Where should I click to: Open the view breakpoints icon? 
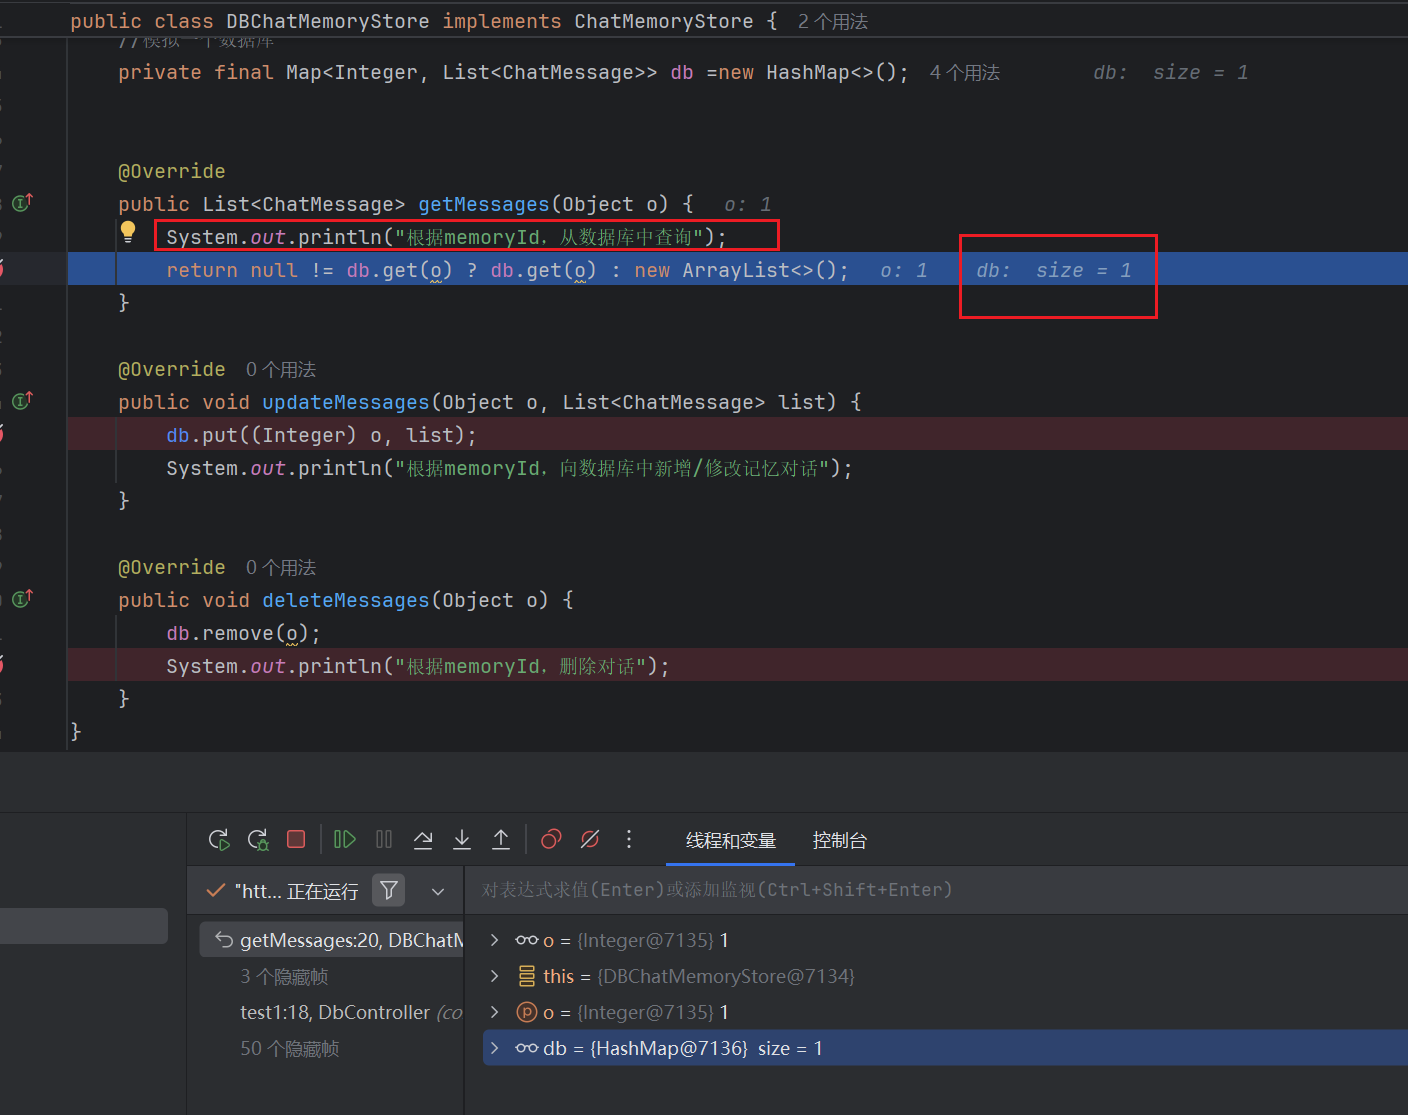tap(551, 839)
